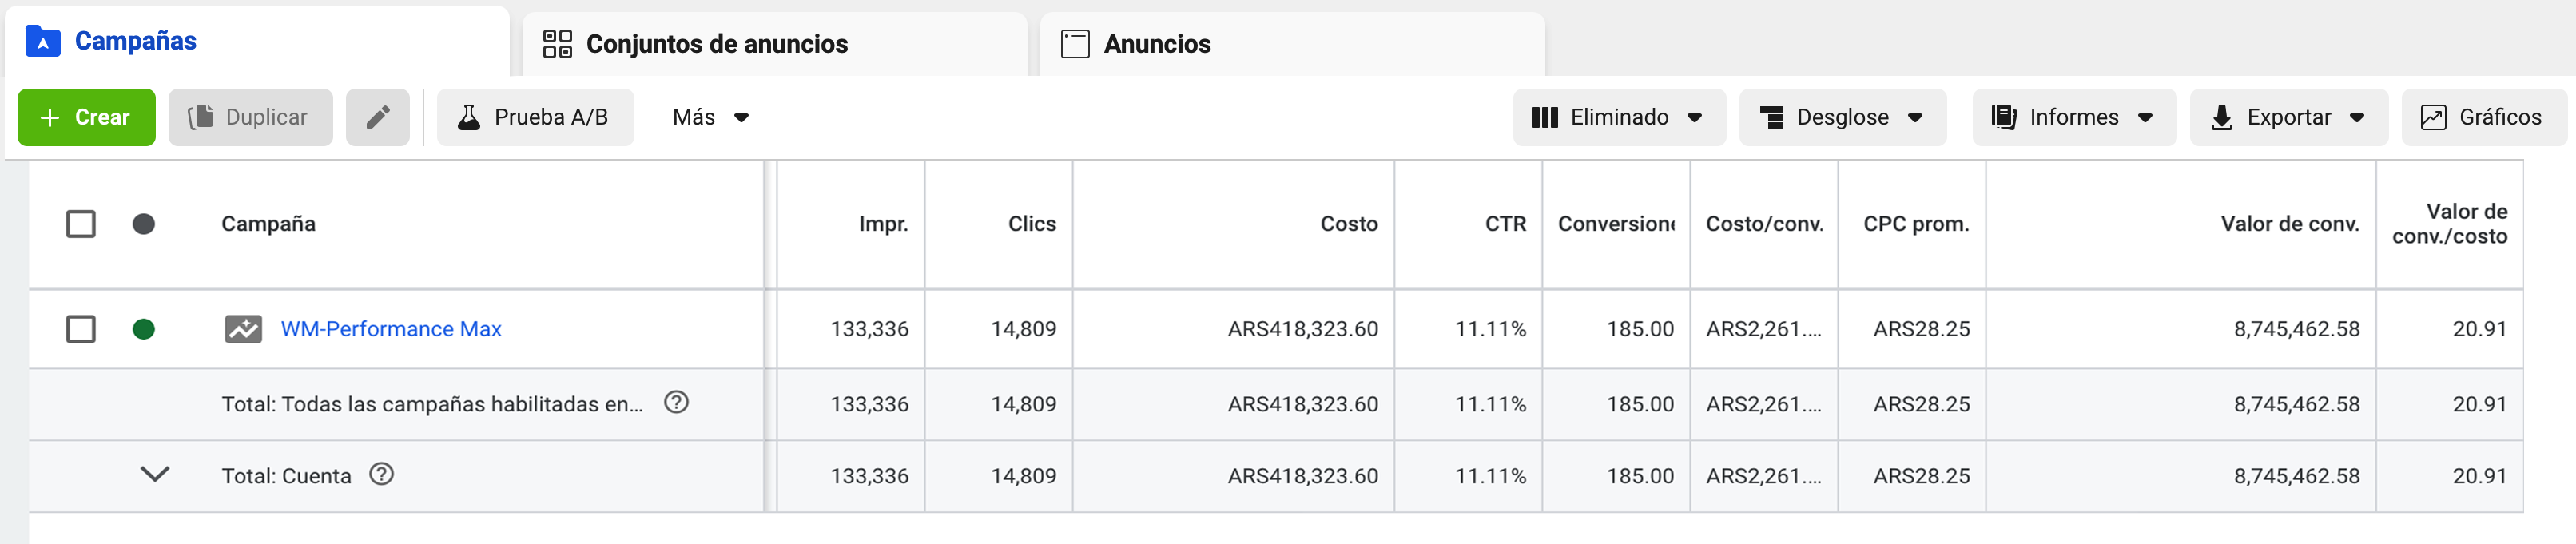Click help icon beside Total: Todas las campañas
The image size is (2576, 544).
pos(676,402)
